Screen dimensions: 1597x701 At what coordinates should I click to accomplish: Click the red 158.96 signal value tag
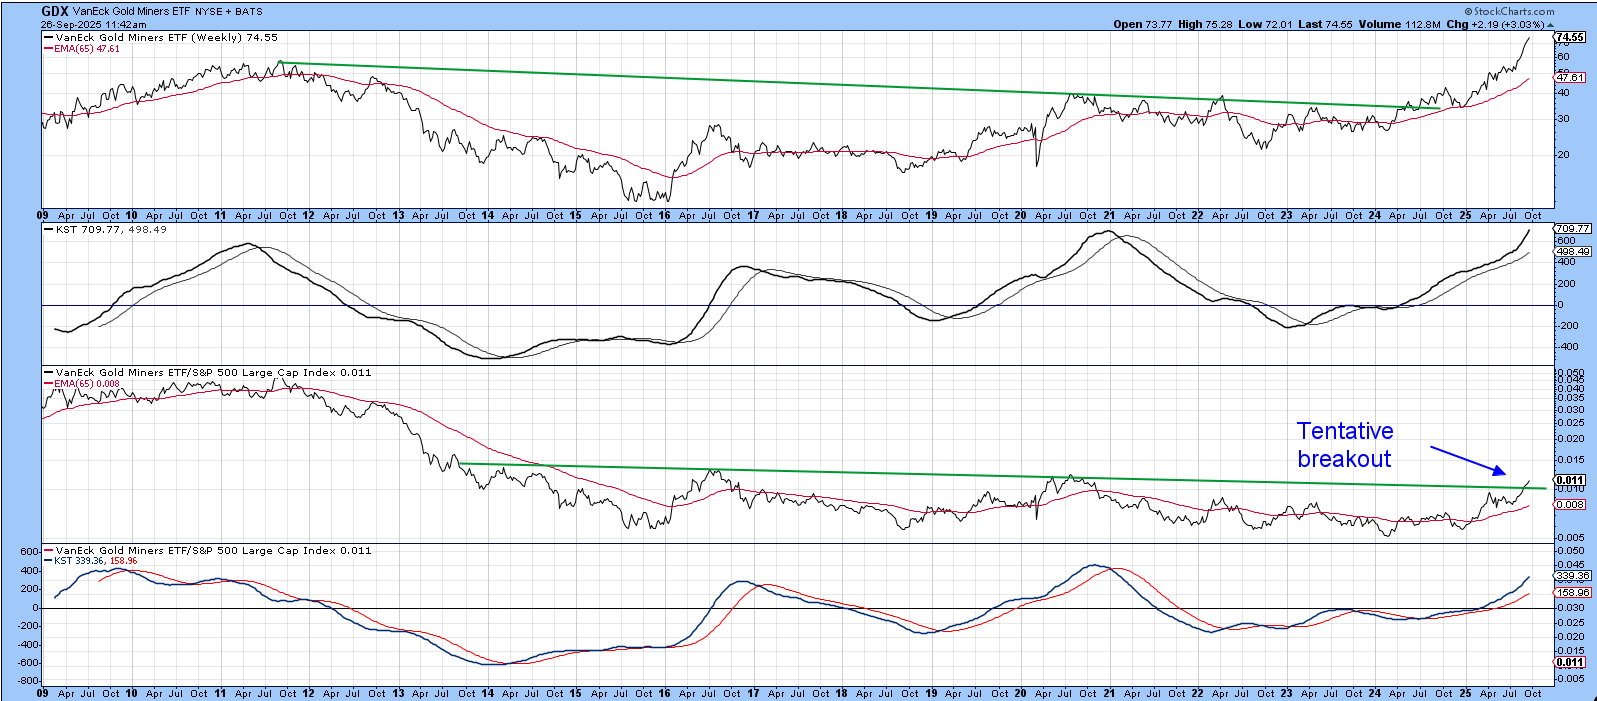pos(1572,593)
